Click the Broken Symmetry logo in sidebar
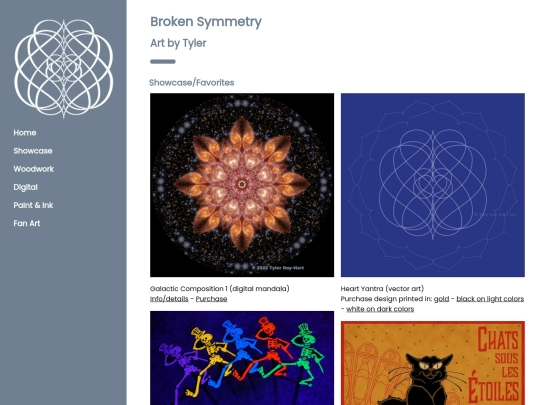Screen dimensions: 540x405 [64, 69]
